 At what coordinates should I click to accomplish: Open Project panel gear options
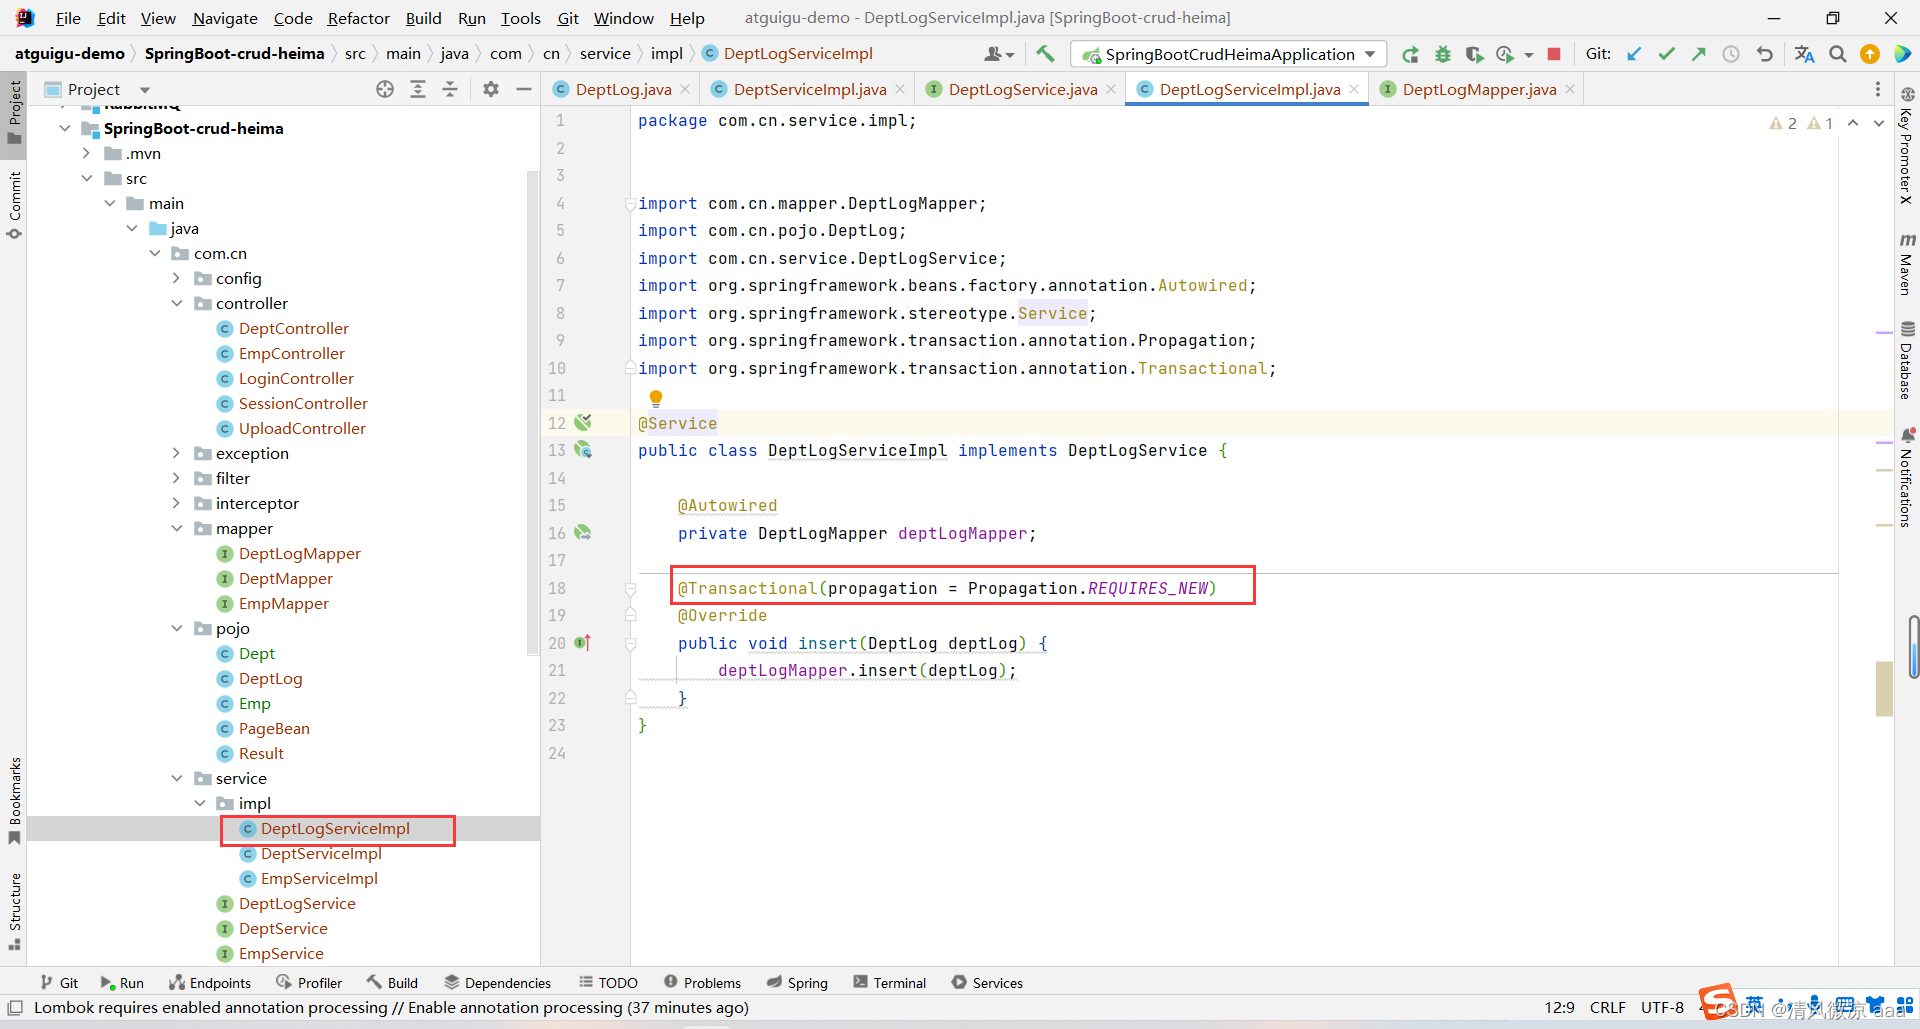click(x=490, y=89)
